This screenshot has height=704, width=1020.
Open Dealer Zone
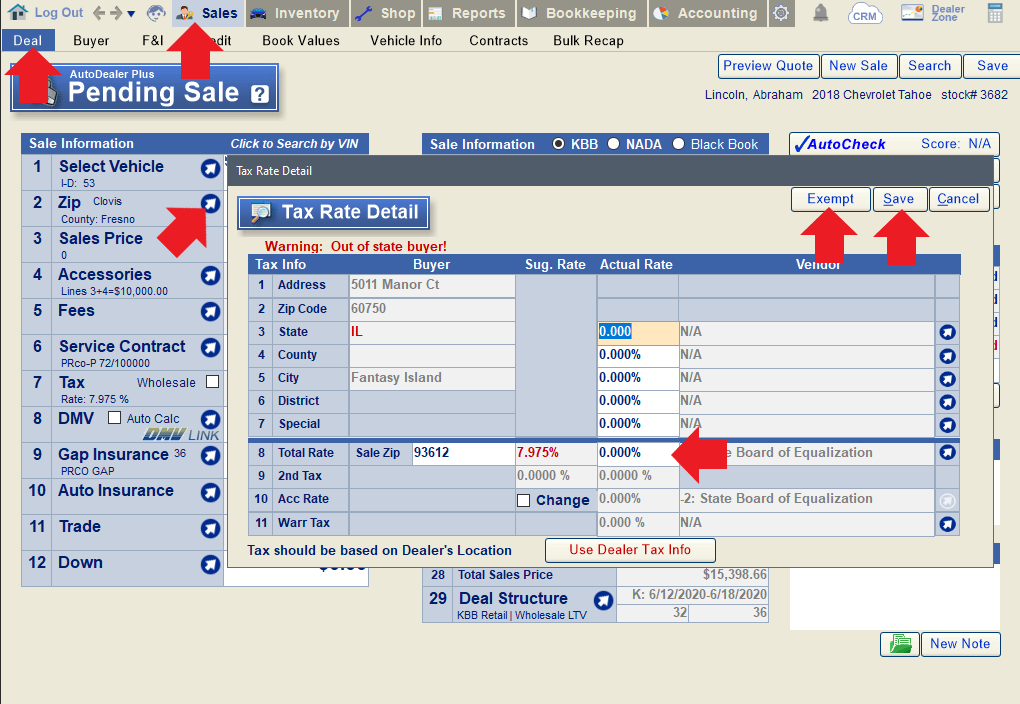933,13
